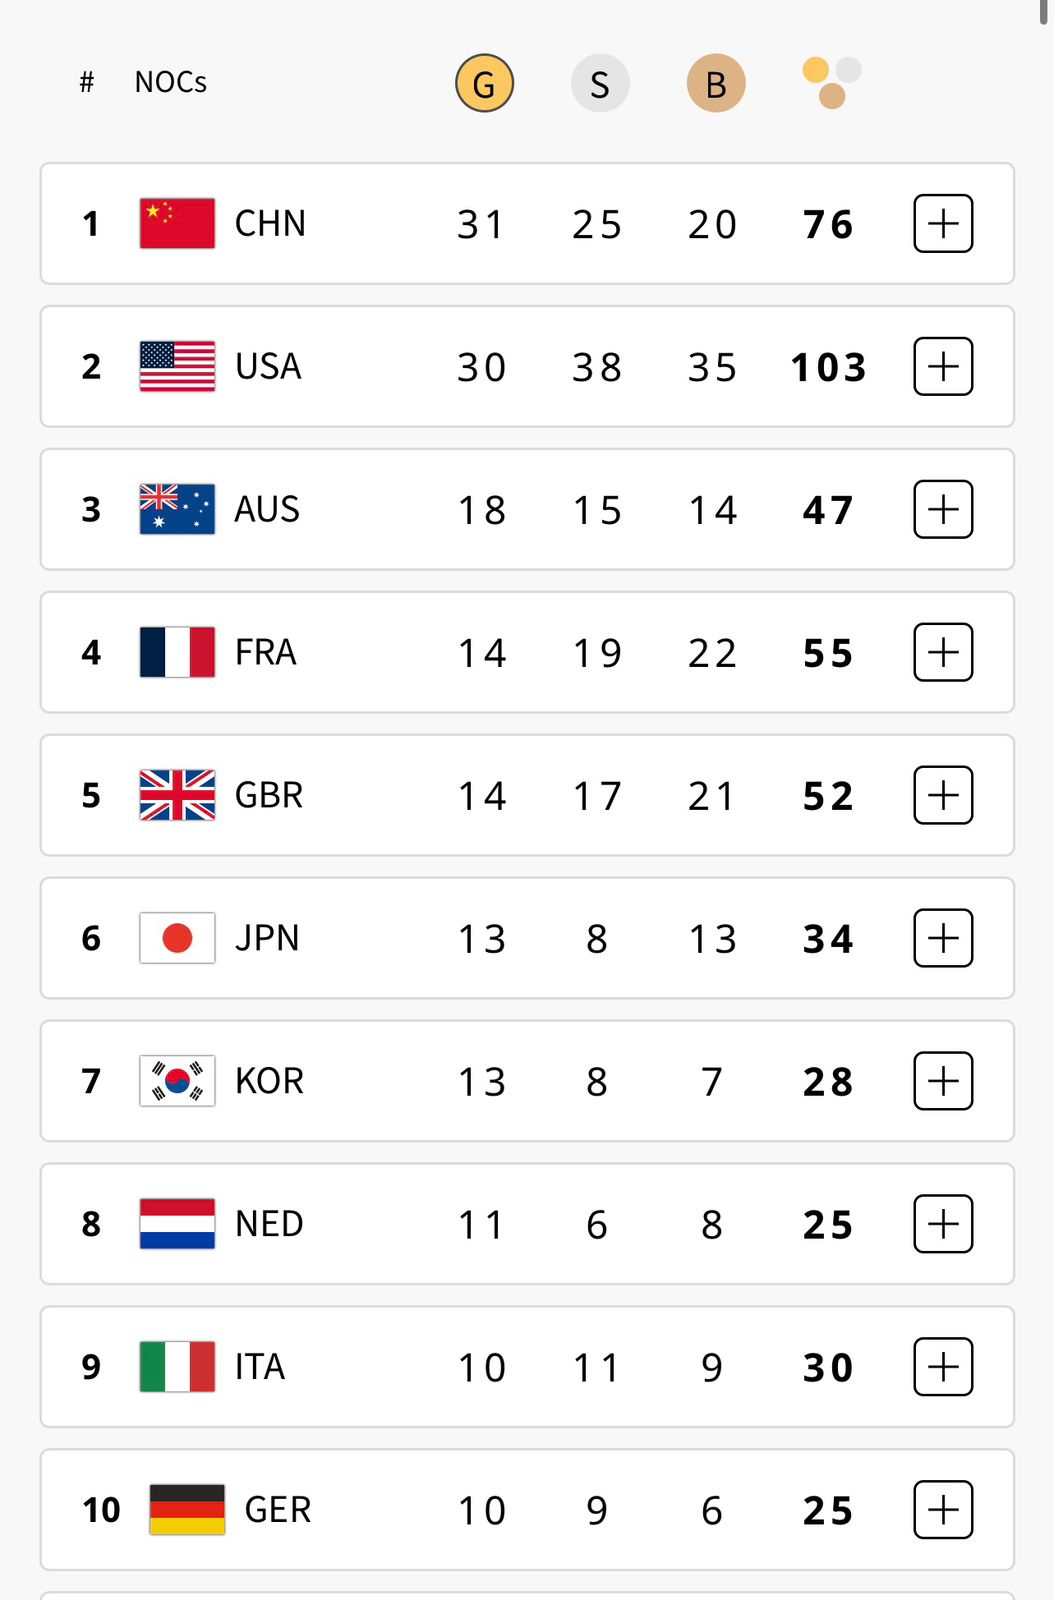Viewport: 1054px width, 1600px height.
Task: Open the GBR plus expander
Action: [x=943, y=795]
